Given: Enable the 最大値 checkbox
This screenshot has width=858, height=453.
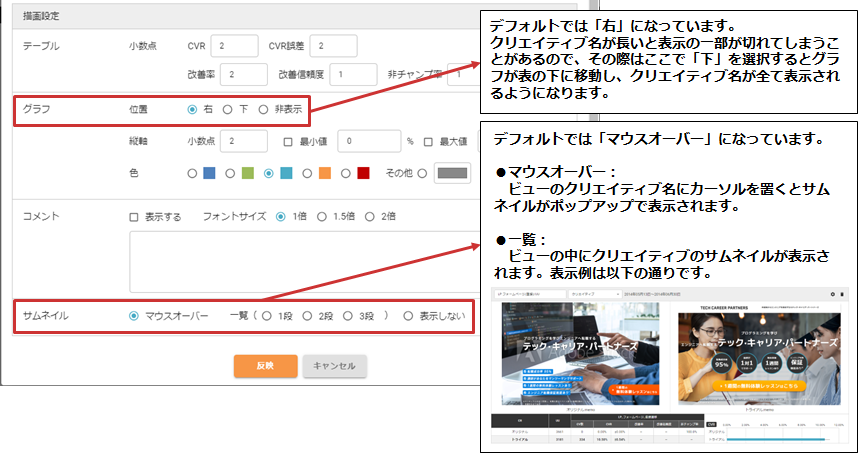Looking at the screenshot, I should click(428, 142).
